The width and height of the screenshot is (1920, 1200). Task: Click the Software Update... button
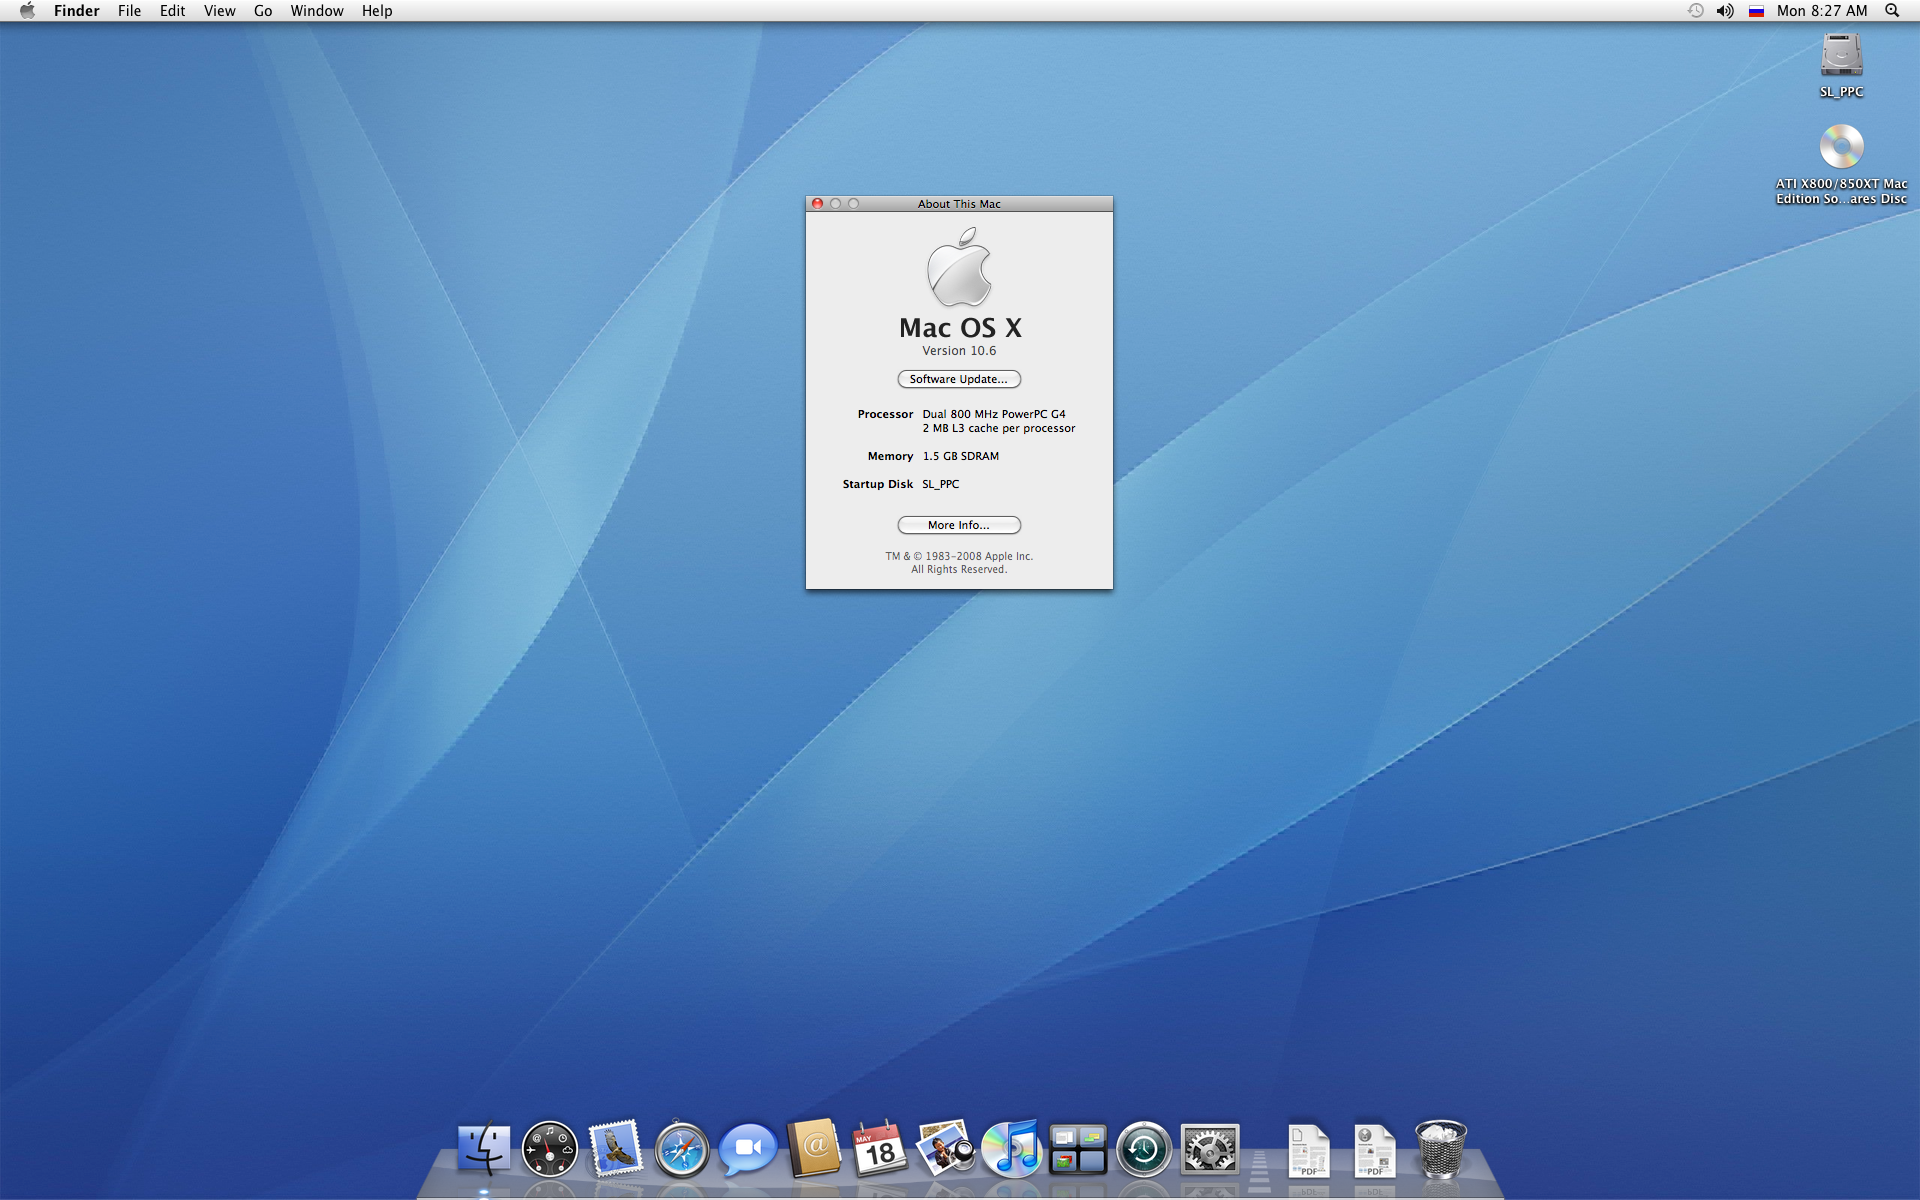[x=959, y=379]
